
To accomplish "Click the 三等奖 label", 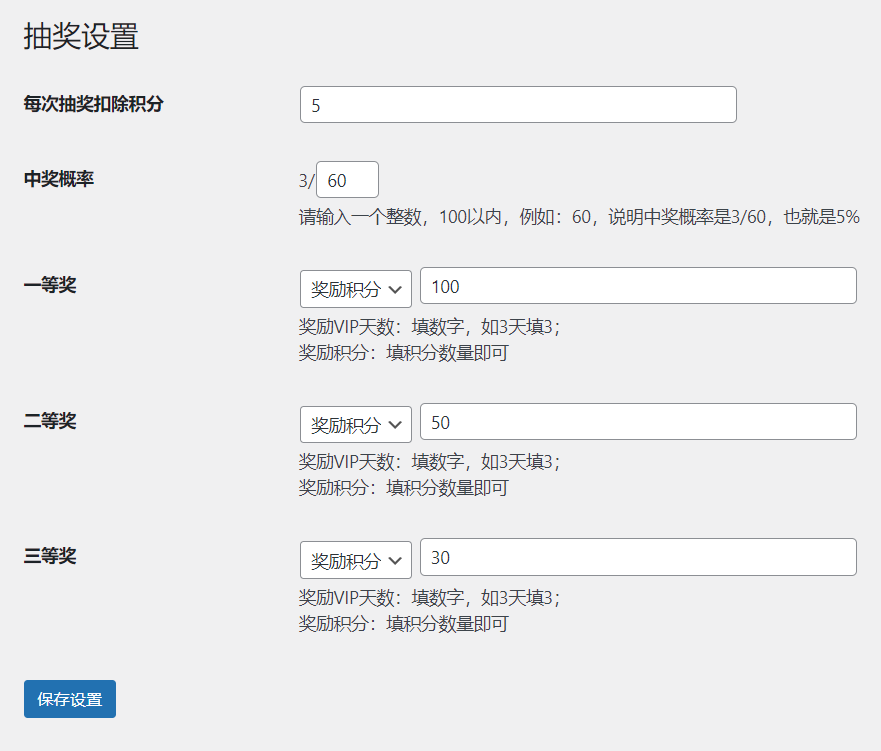I will tap(49, 556).
